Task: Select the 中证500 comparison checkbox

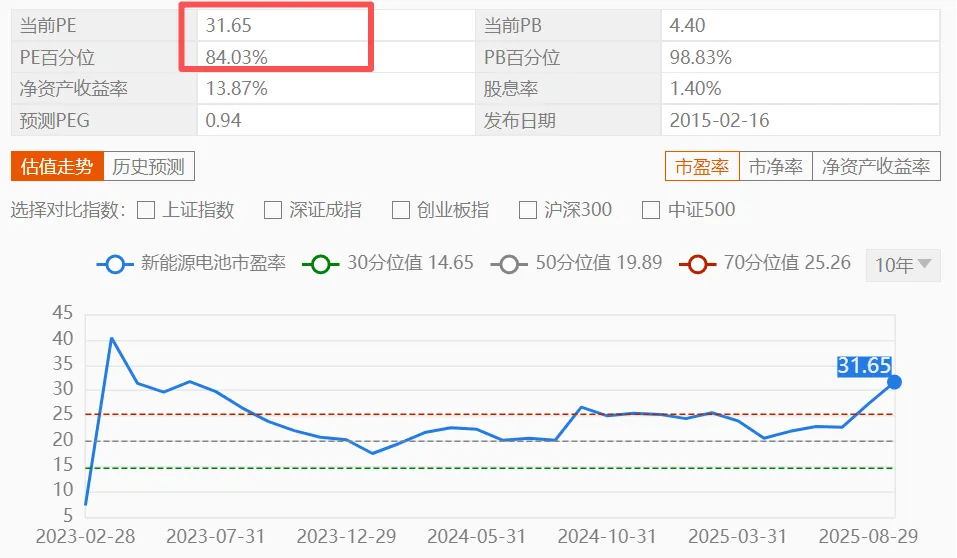Action: (651, 210)
